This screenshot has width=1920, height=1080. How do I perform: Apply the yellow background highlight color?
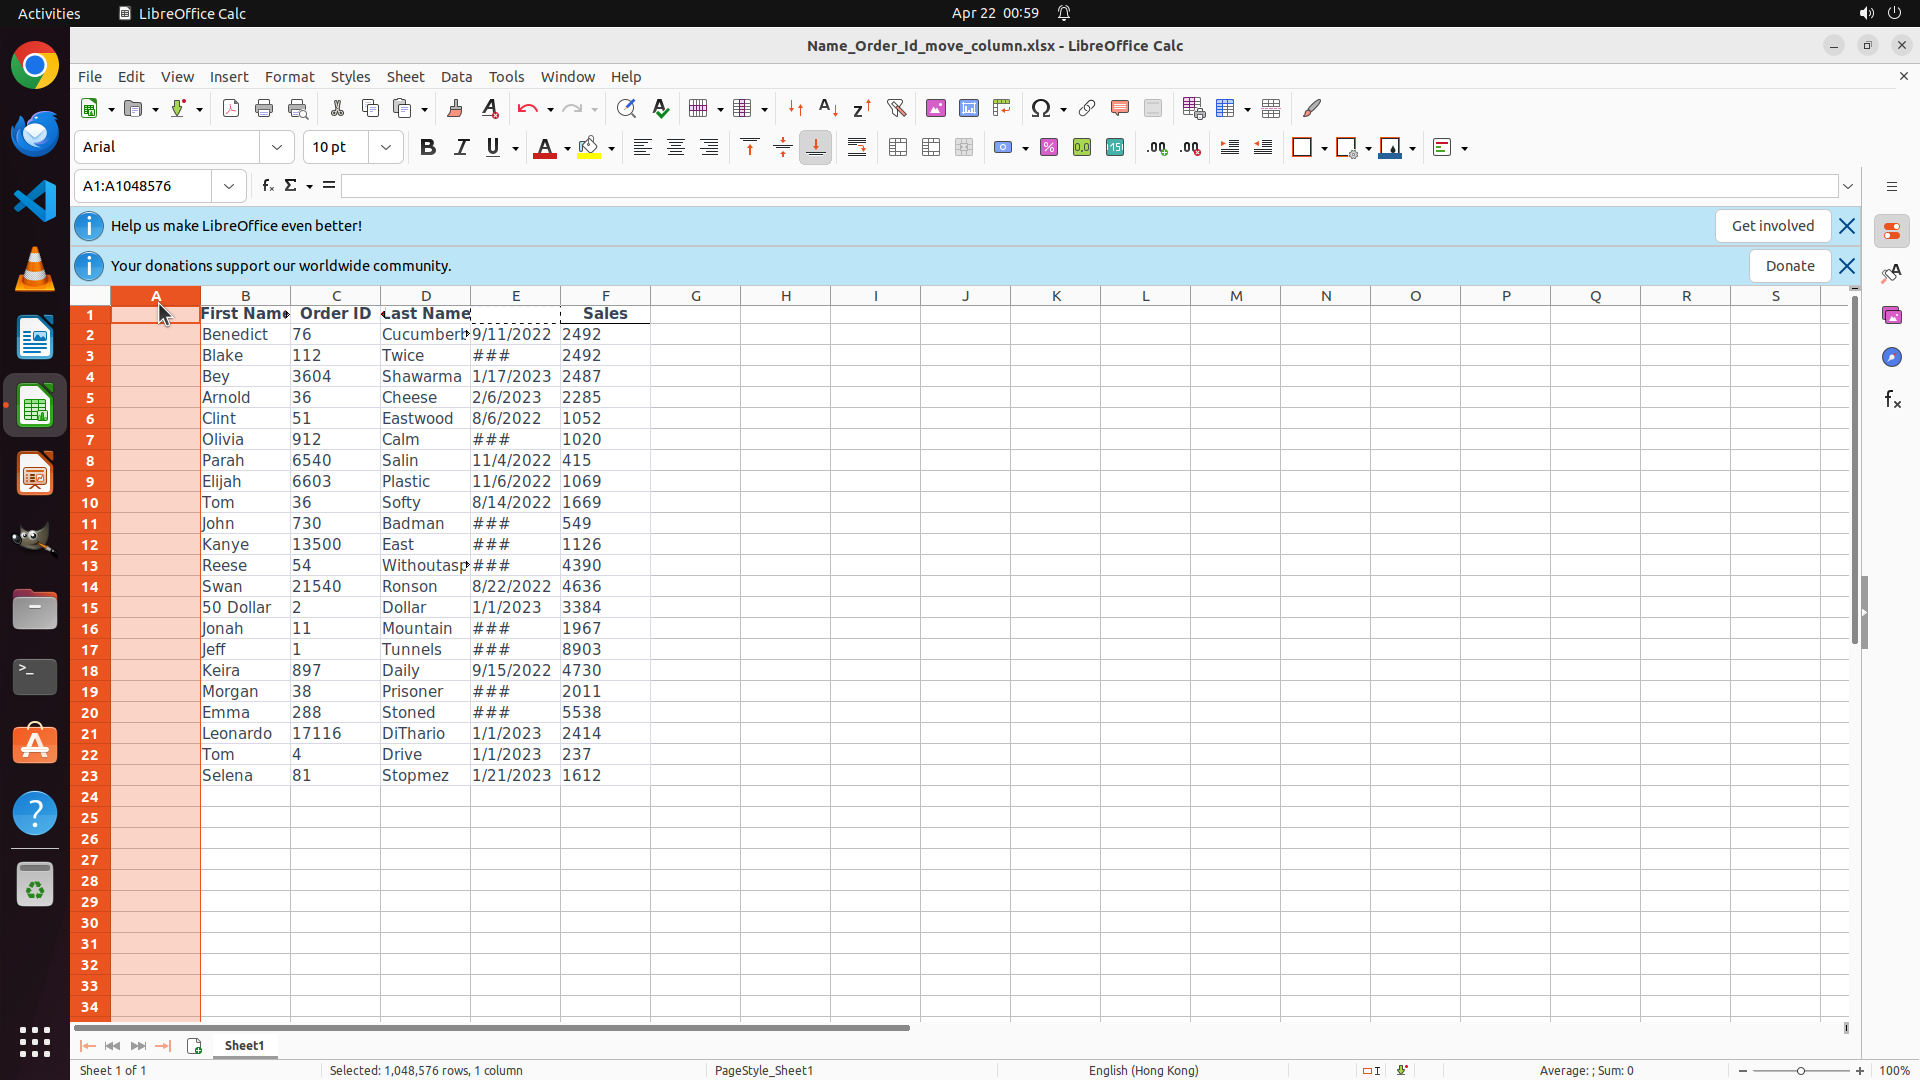(589, 148)
